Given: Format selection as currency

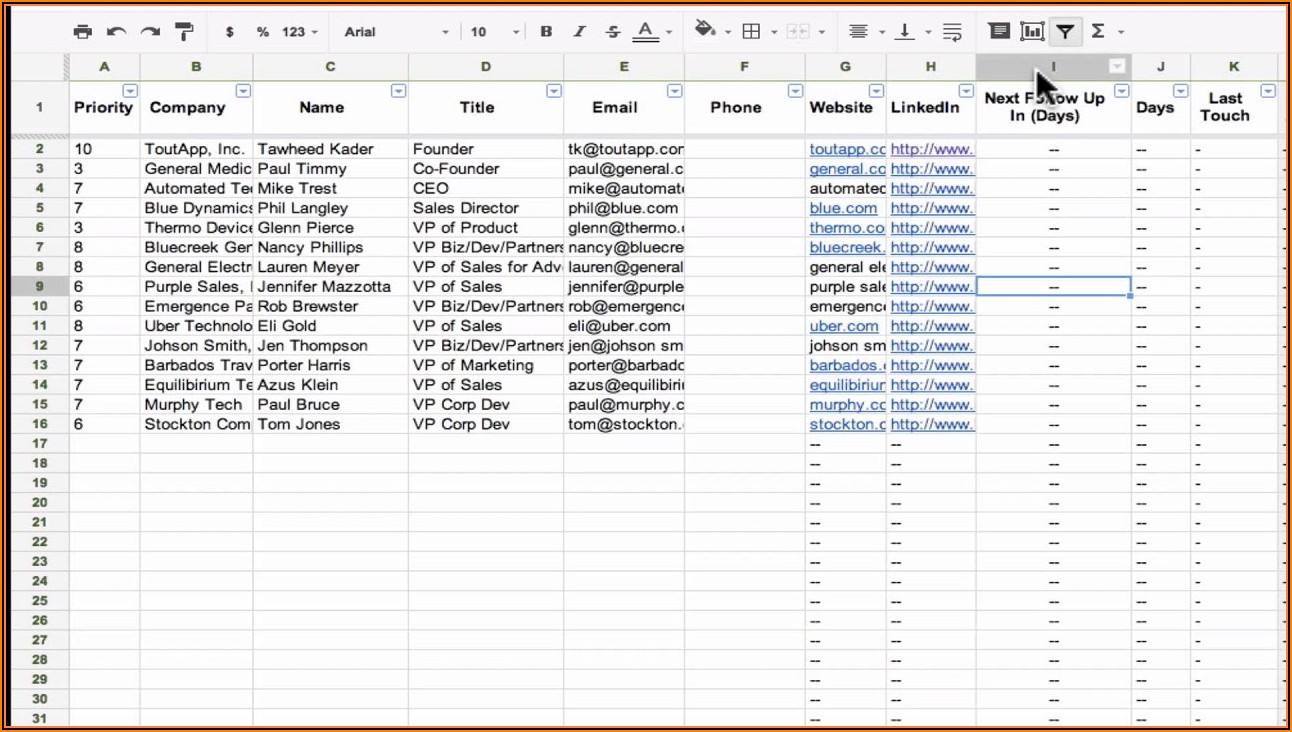Looking at the screenshot, I should tap(230, 32).
